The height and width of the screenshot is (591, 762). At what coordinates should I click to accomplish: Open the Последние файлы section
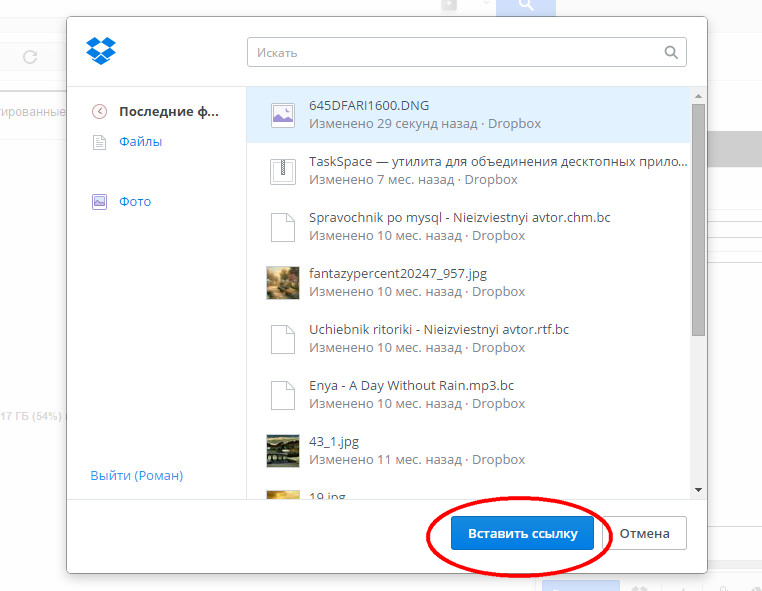pos(168,112)
